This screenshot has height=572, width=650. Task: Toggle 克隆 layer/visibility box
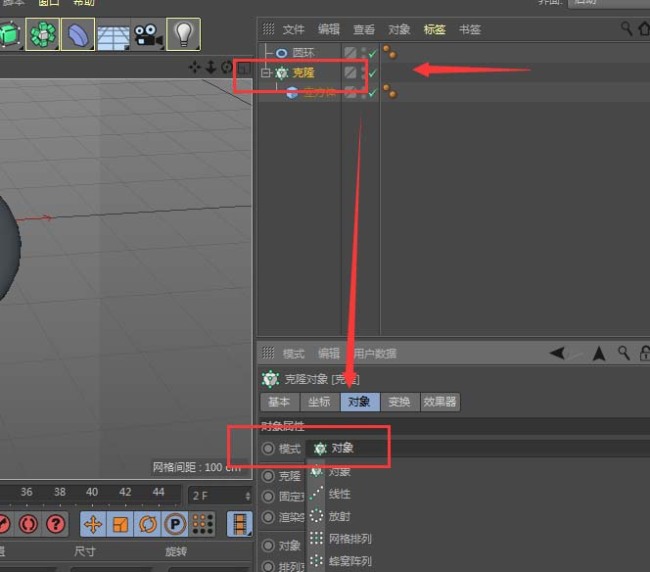point(350,73)
